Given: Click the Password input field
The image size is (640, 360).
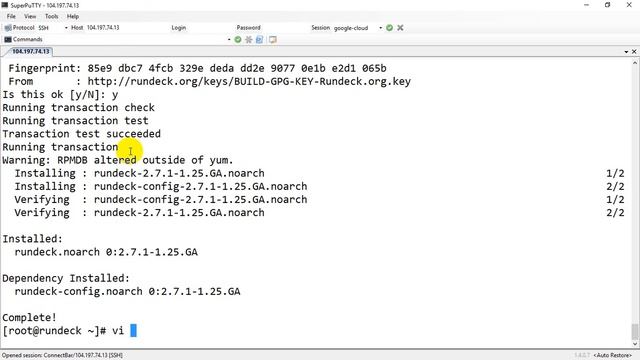Looking at the screenshot, I should [x=284, y=28].
